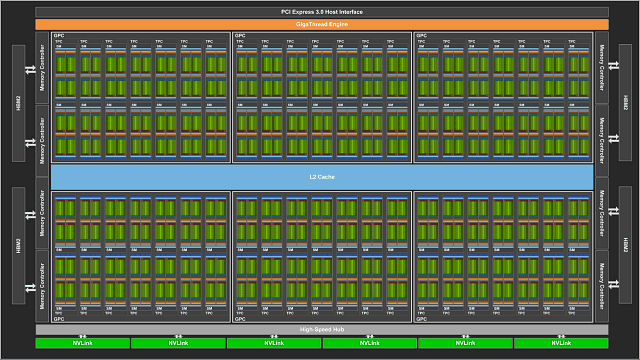Screen dimensions: 640x360
Task: Select second right-side Memory Controller from top
Action: 602,140
